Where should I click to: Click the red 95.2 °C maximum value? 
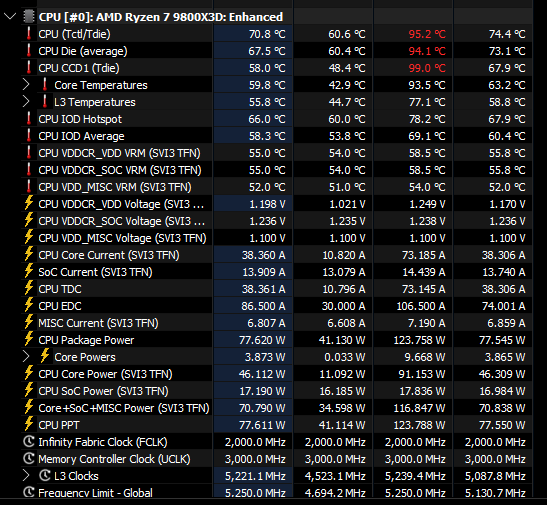(x=427, y=34)
